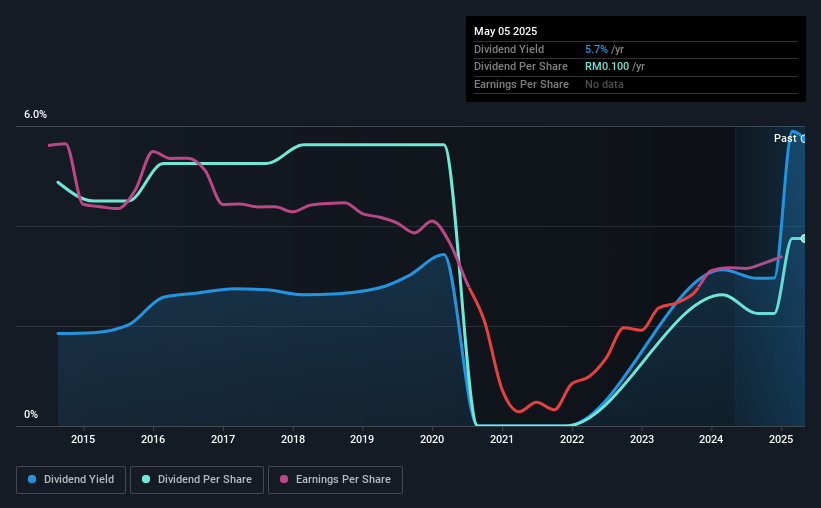Click the tooltip 'Dividend Per Share' row label
The image size is (821, 508).
520,67
